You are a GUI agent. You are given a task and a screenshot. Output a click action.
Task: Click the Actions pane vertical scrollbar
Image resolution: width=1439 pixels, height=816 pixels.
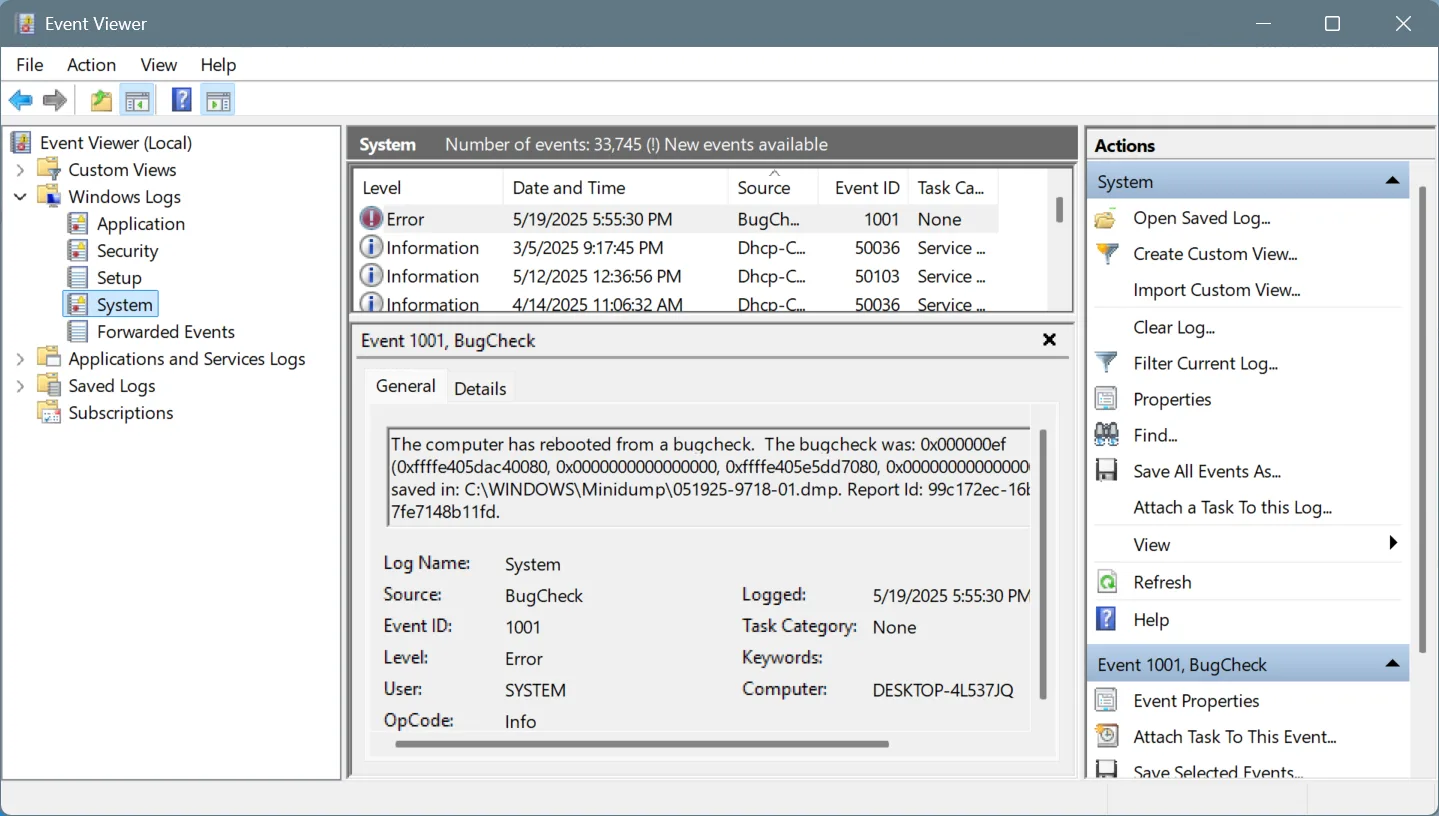(1422, 420)
